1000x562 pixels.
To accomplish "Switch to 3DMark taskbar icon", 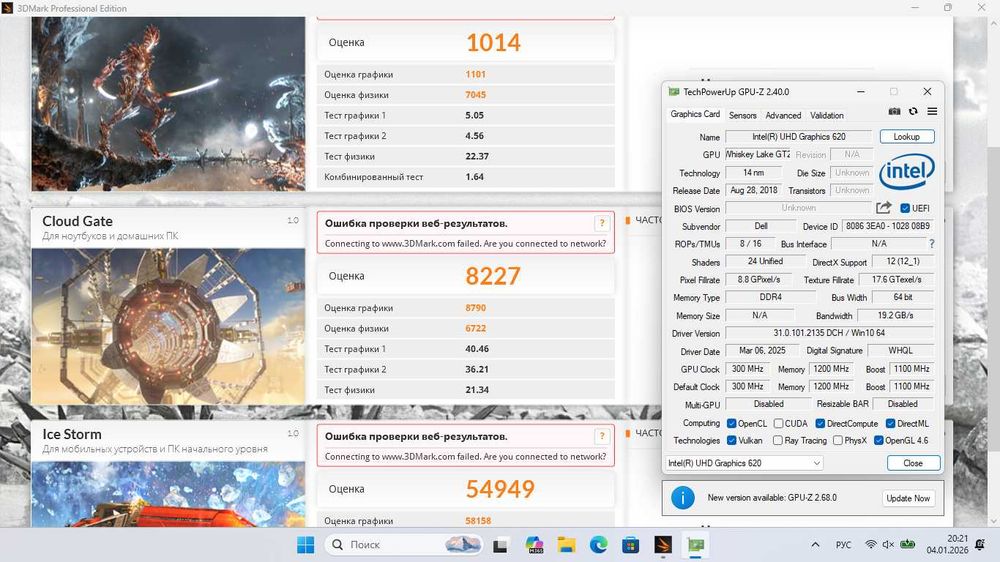I will tap(663, 545).
